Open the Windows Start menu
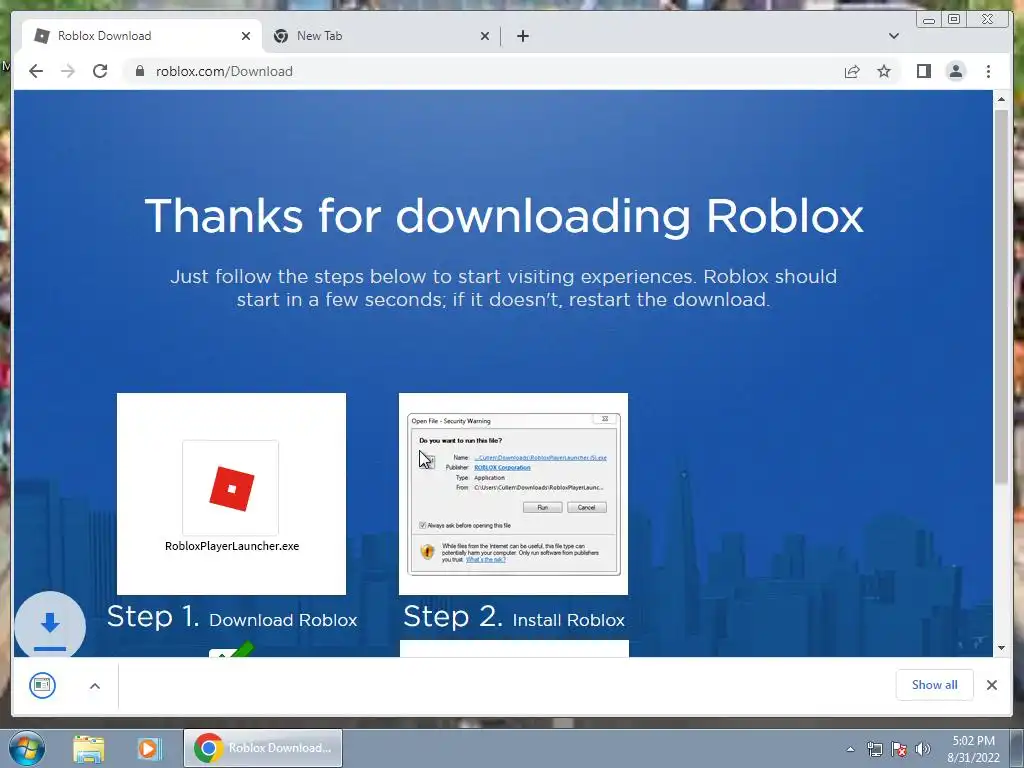The height and width of the screenshot is (768, 1024). (26, 748)
